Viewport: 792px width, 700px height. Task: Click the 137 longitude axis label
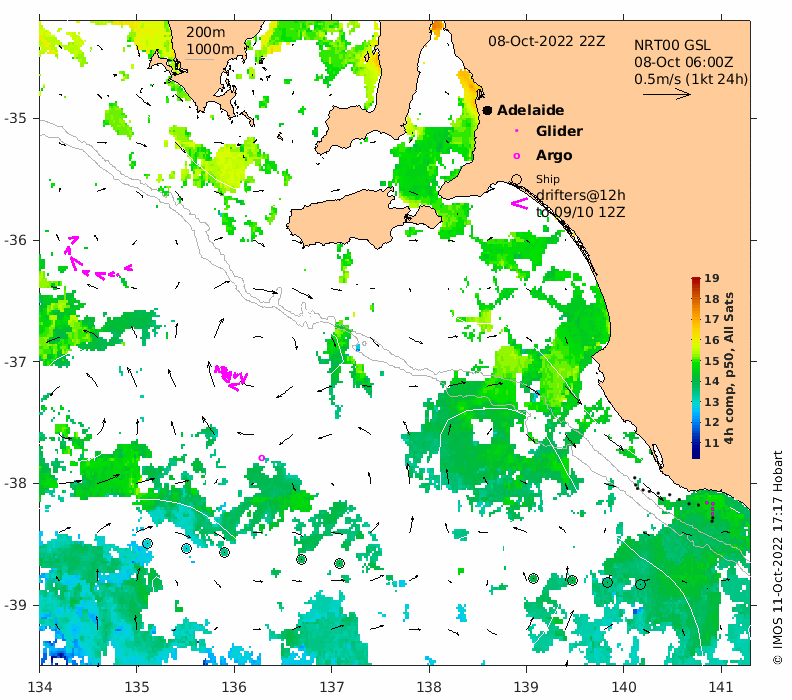pyautogui.click(x=332, y=687)
